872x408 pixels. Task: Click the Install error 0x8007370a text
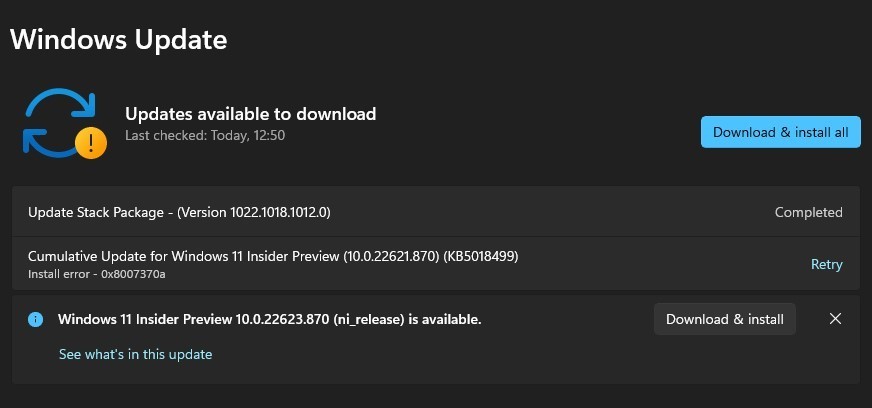coord(97,274)
